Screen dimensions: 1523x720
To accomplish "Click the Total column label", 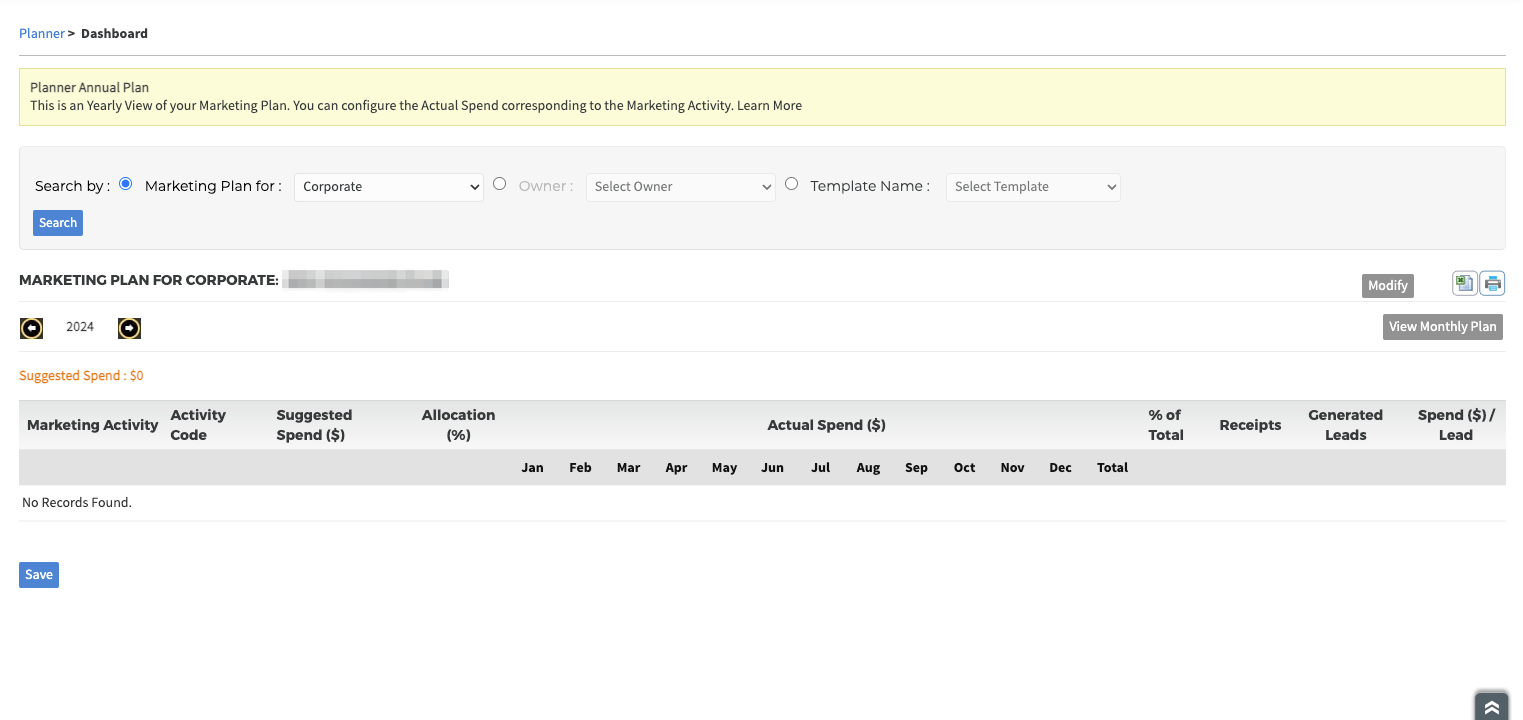I will (1112, 468).
